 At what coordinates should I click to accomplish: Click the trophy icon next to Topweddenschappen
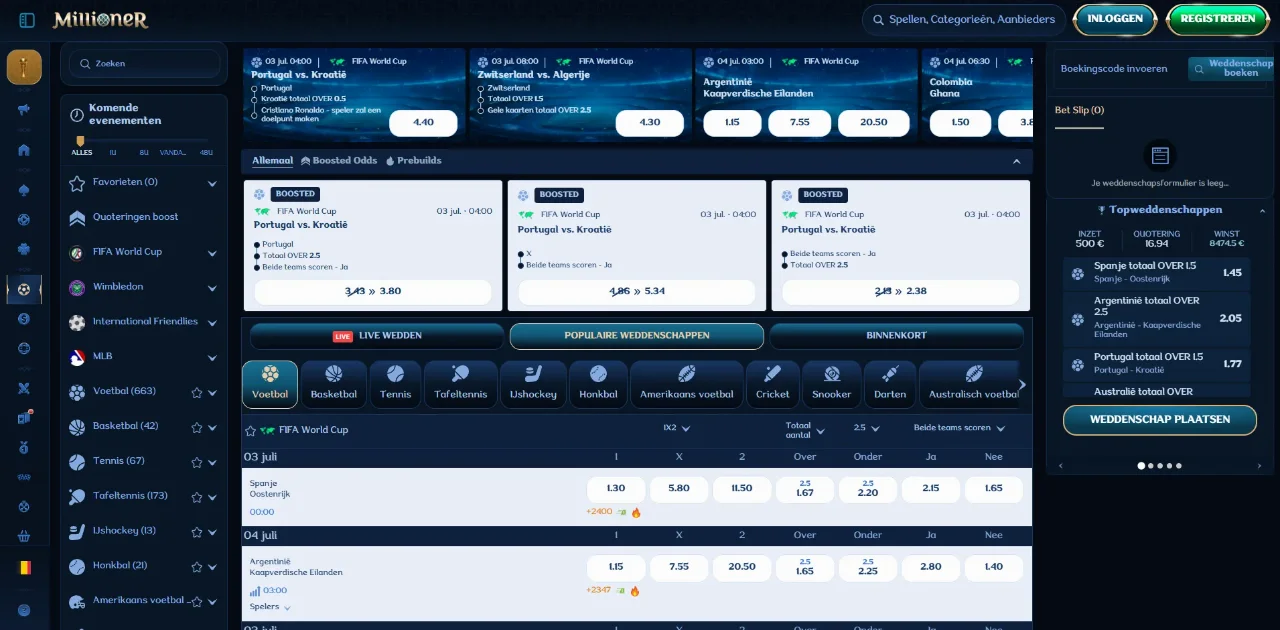(x=1102, y=210)
